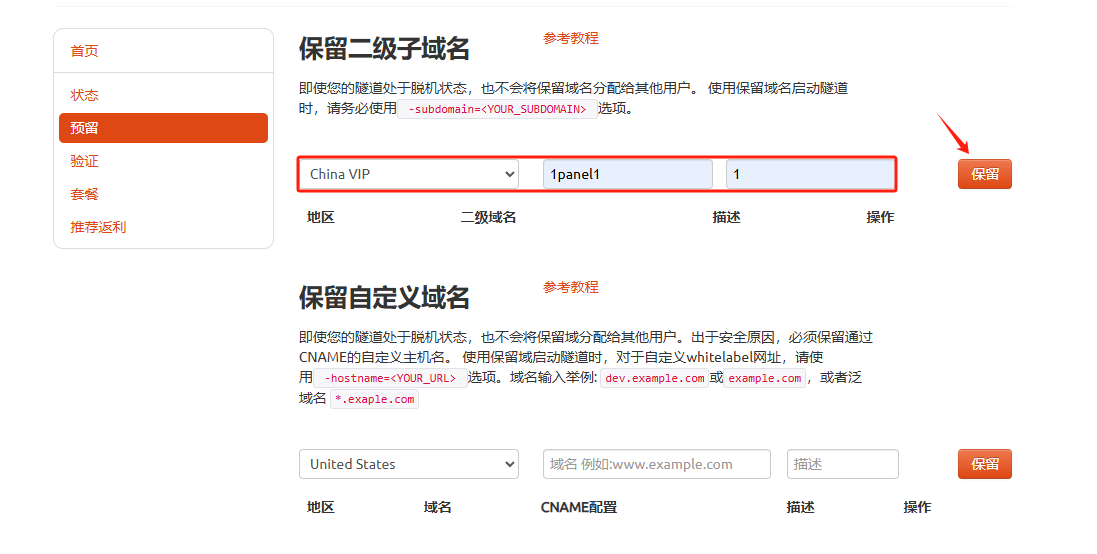1097x554 pixels.
Task: Open the 套餐 sidebar link
Action: point(84,194)
